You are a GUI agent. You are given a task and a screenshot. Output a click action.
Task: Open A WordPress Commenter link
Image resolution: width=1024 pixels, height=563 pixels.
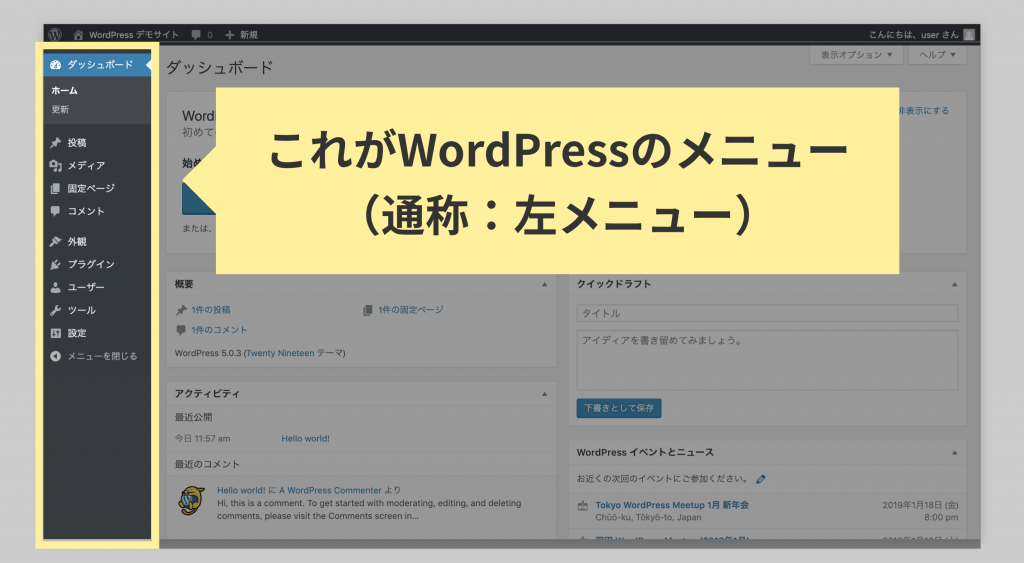coord(330,491)
